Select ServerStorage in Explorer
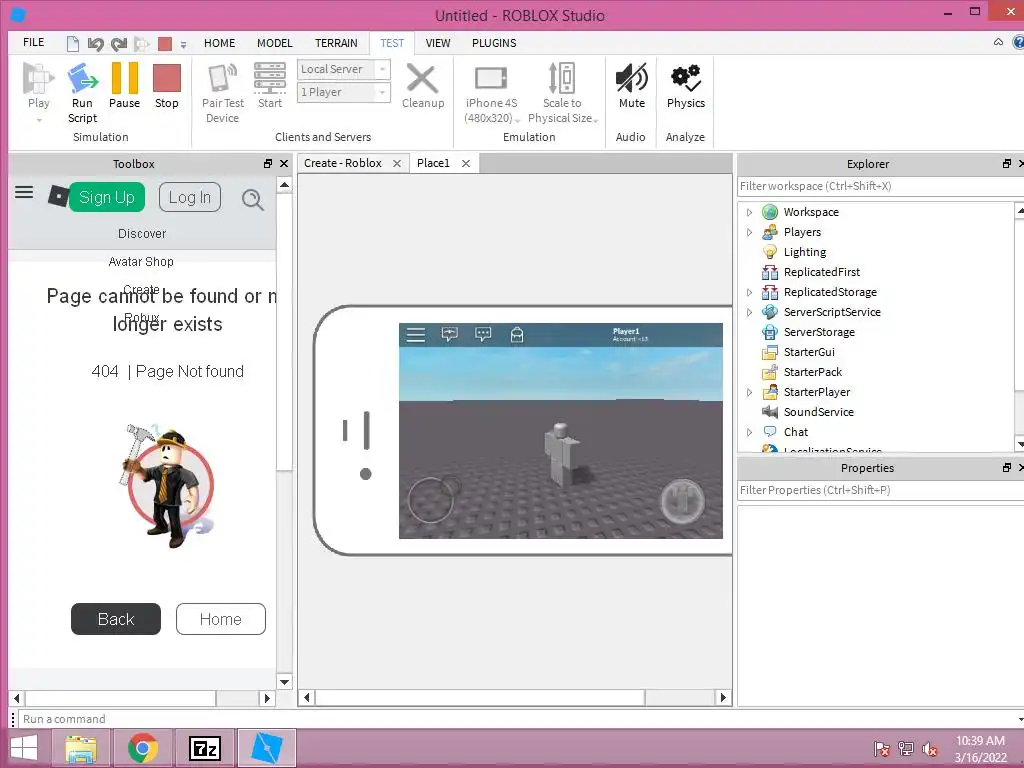The width and height of the screenshot is (1024, 768). coord(819,332)
